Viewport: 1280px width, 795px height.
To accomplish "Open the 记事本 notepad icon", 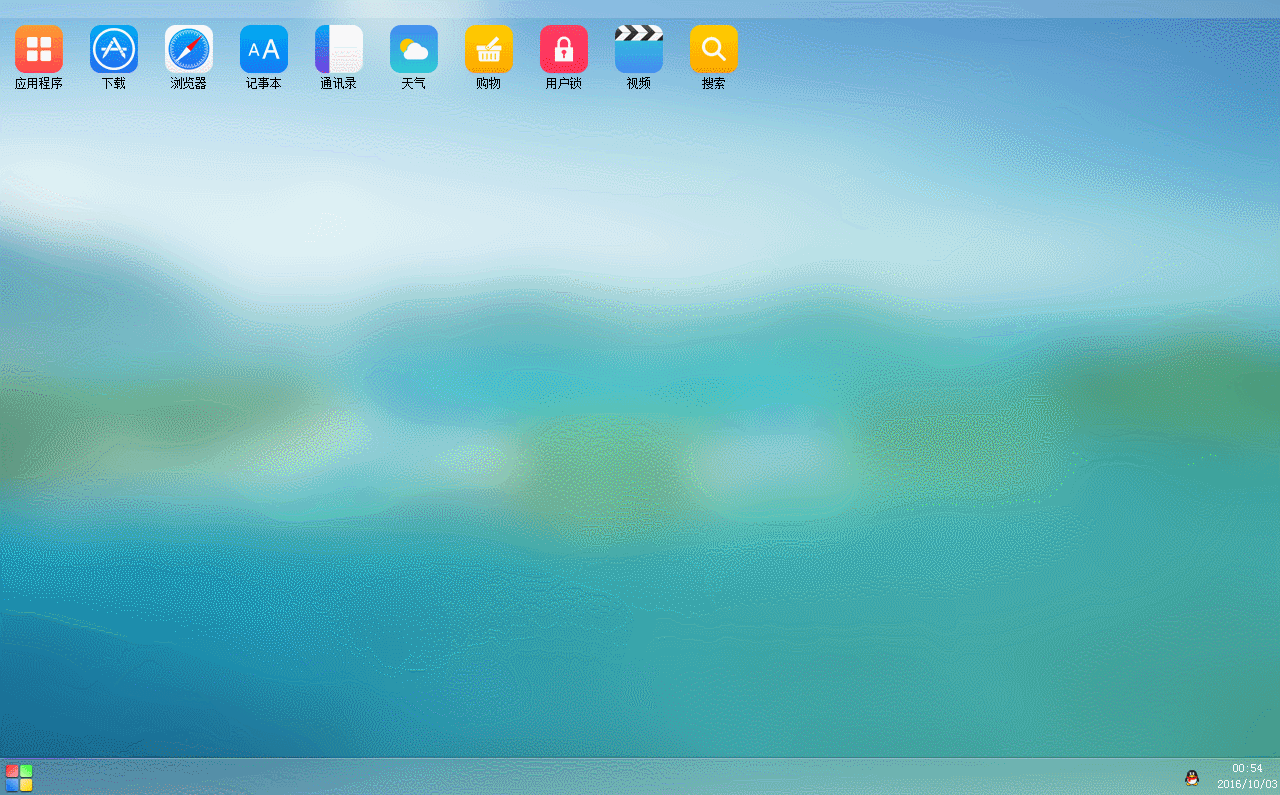I will tap(264, 49).
